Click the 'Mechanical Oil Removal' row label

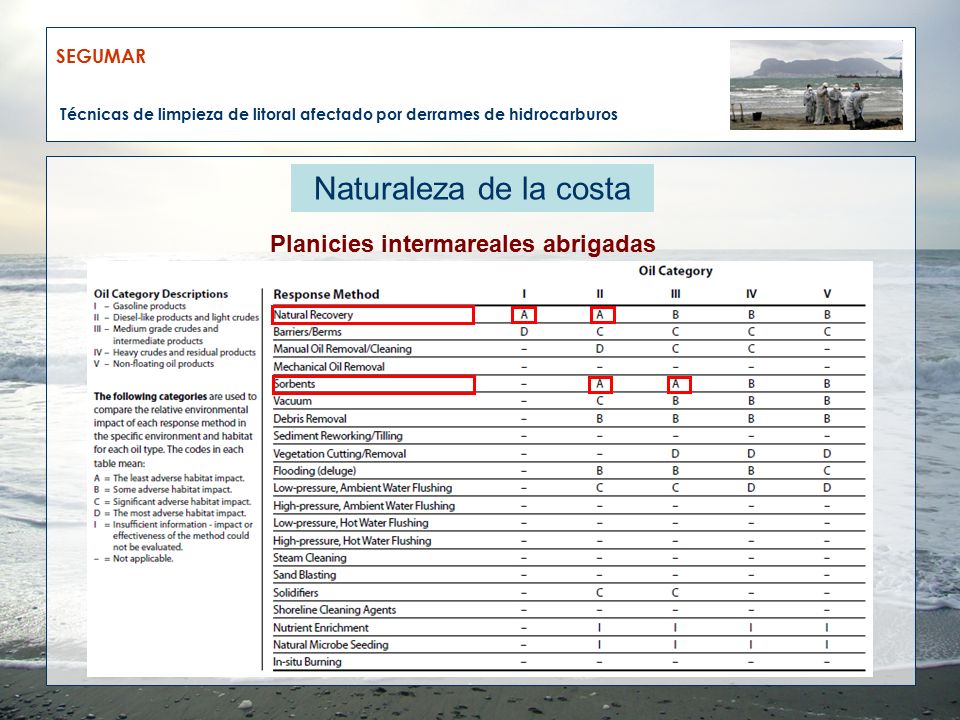(329, 367)
